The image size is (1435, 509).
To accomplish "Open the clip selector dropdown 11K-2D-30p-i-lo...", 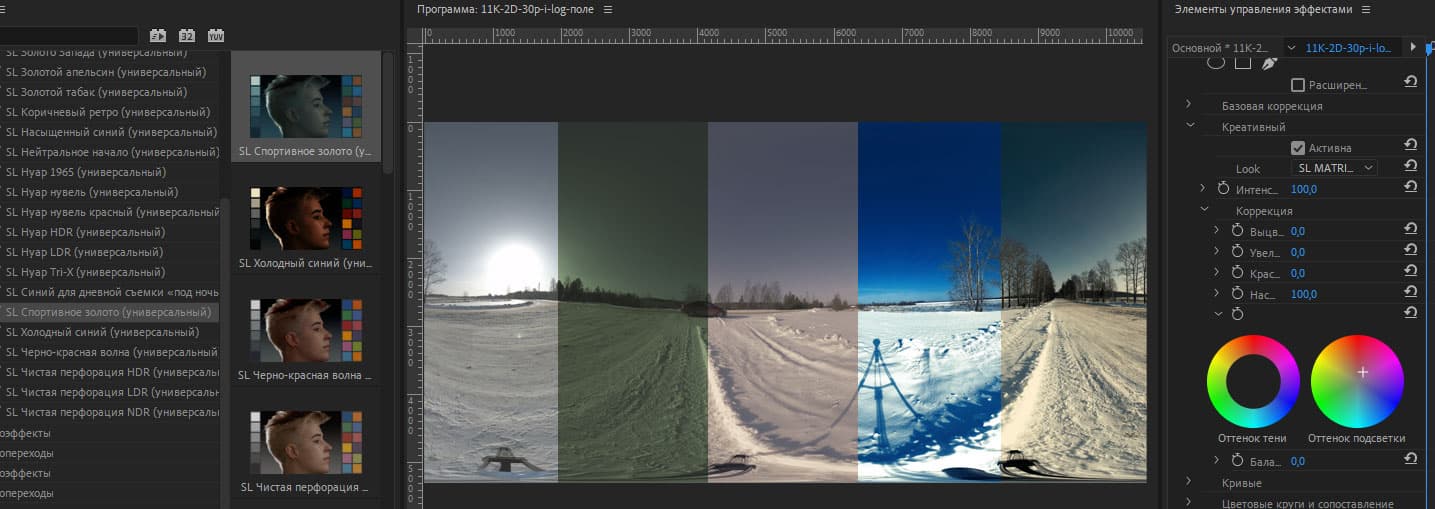I will 1292,47.
